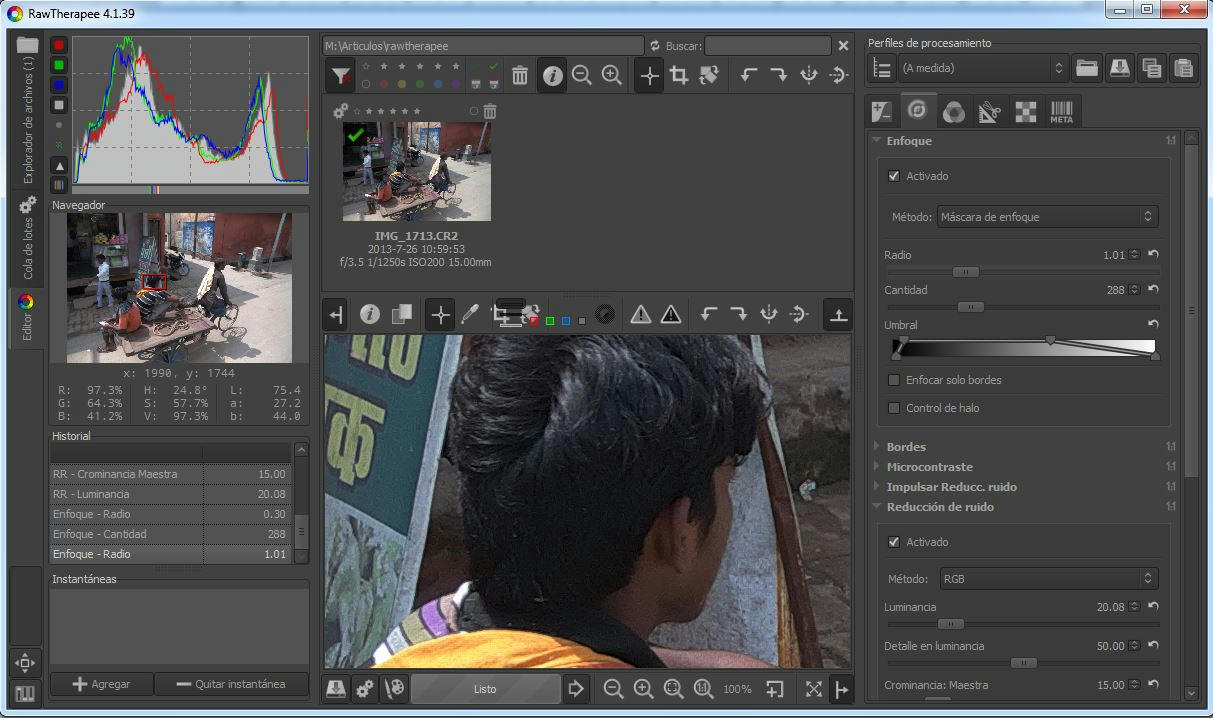1213x718 pixels.
Task: Switch to Cola de lotes tab
Action: (x=27, y=242)
